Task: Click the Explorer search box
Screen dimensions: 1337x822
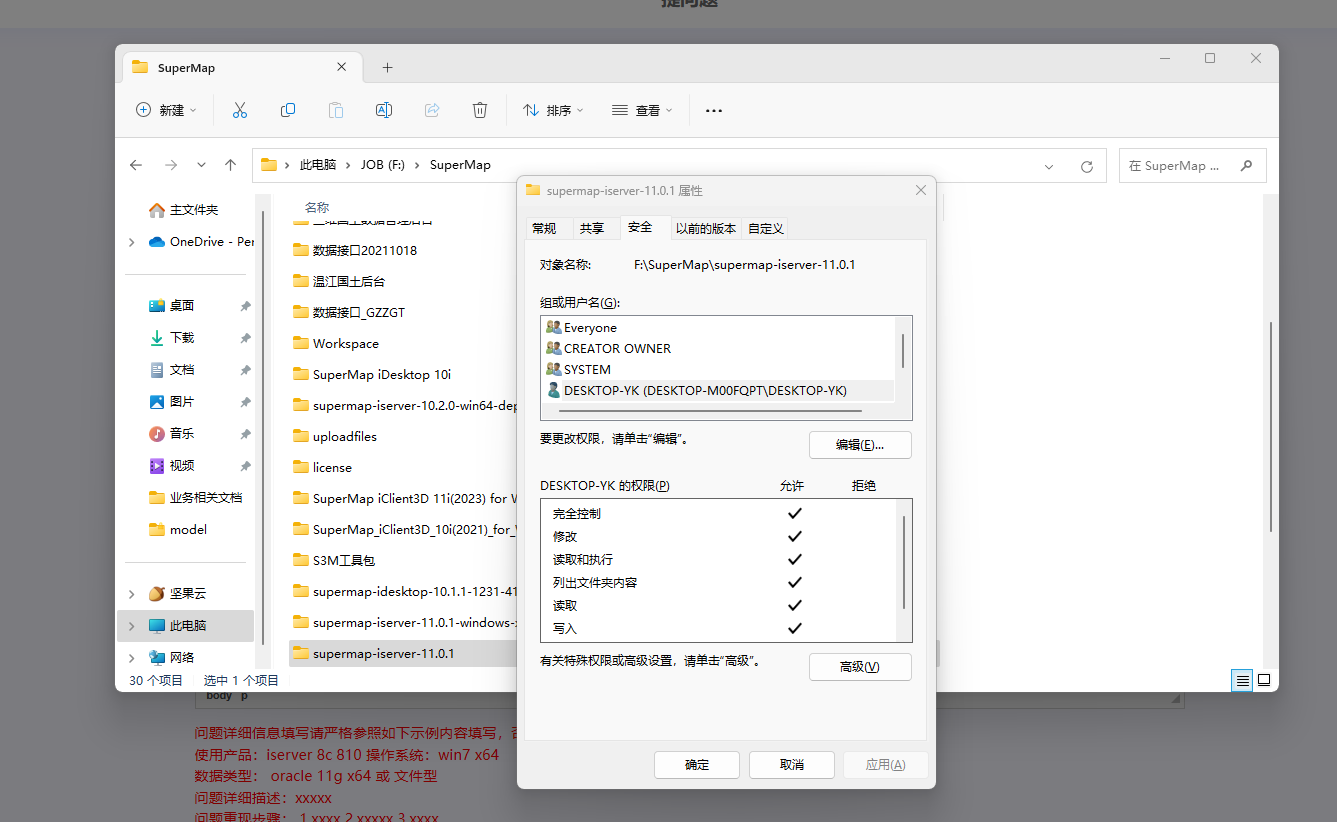Action: click(x=1193, y=166)
